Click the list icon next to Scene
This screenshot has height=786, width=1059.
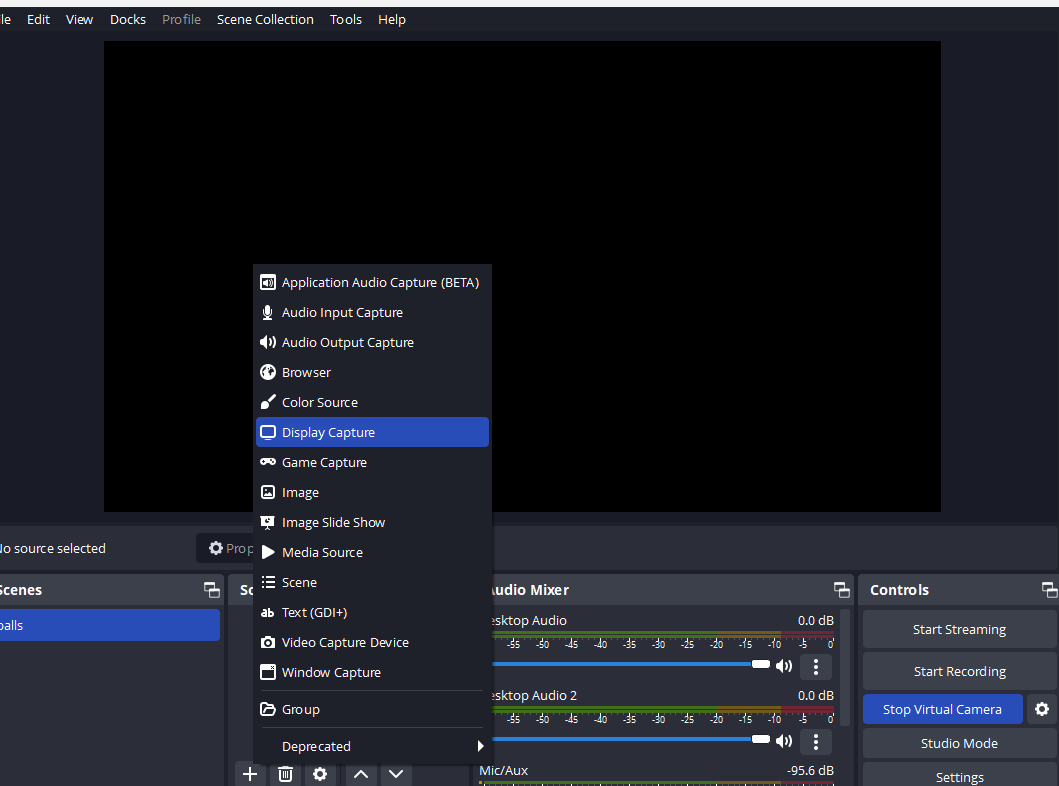pyautogui.click(x=268, y=582)
